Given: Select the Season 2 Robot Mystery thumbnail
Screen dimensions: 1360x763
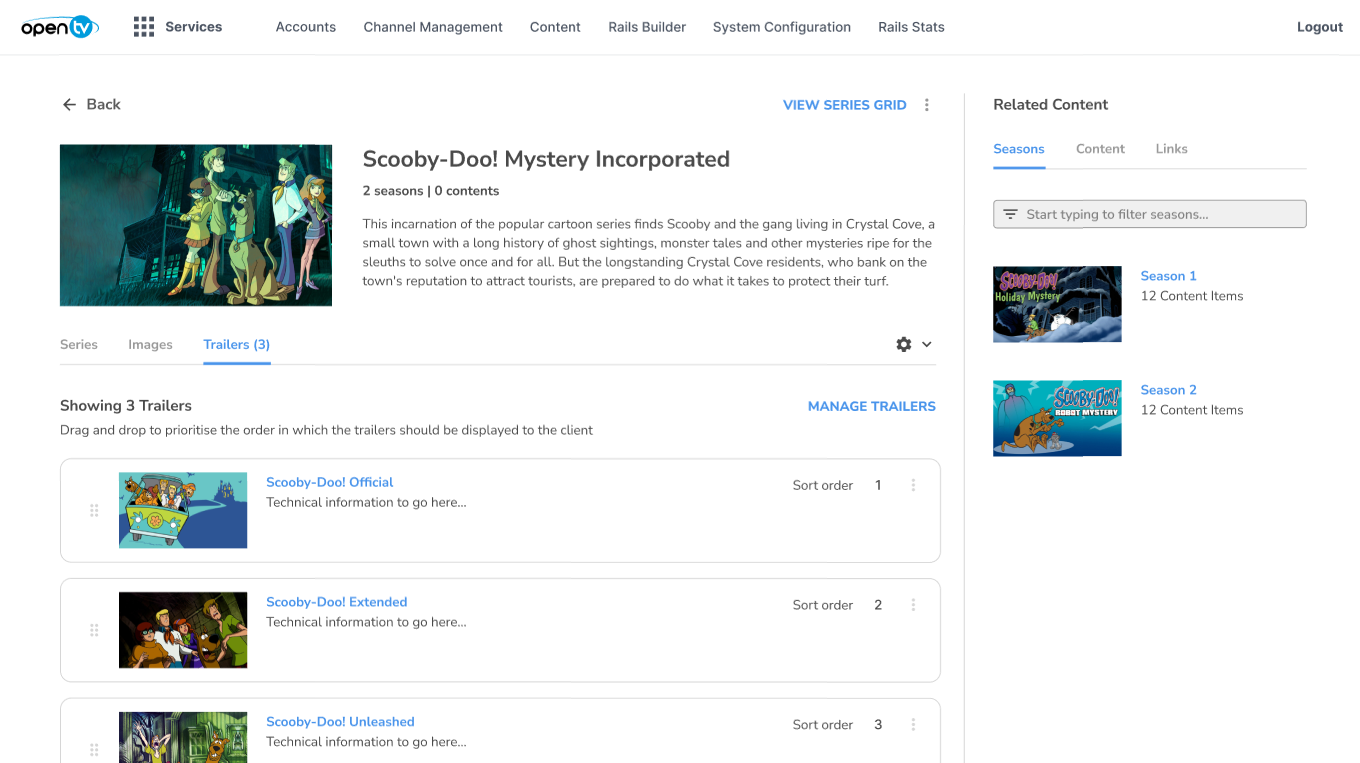Looking at the screenshot, I should (1057, 418).
